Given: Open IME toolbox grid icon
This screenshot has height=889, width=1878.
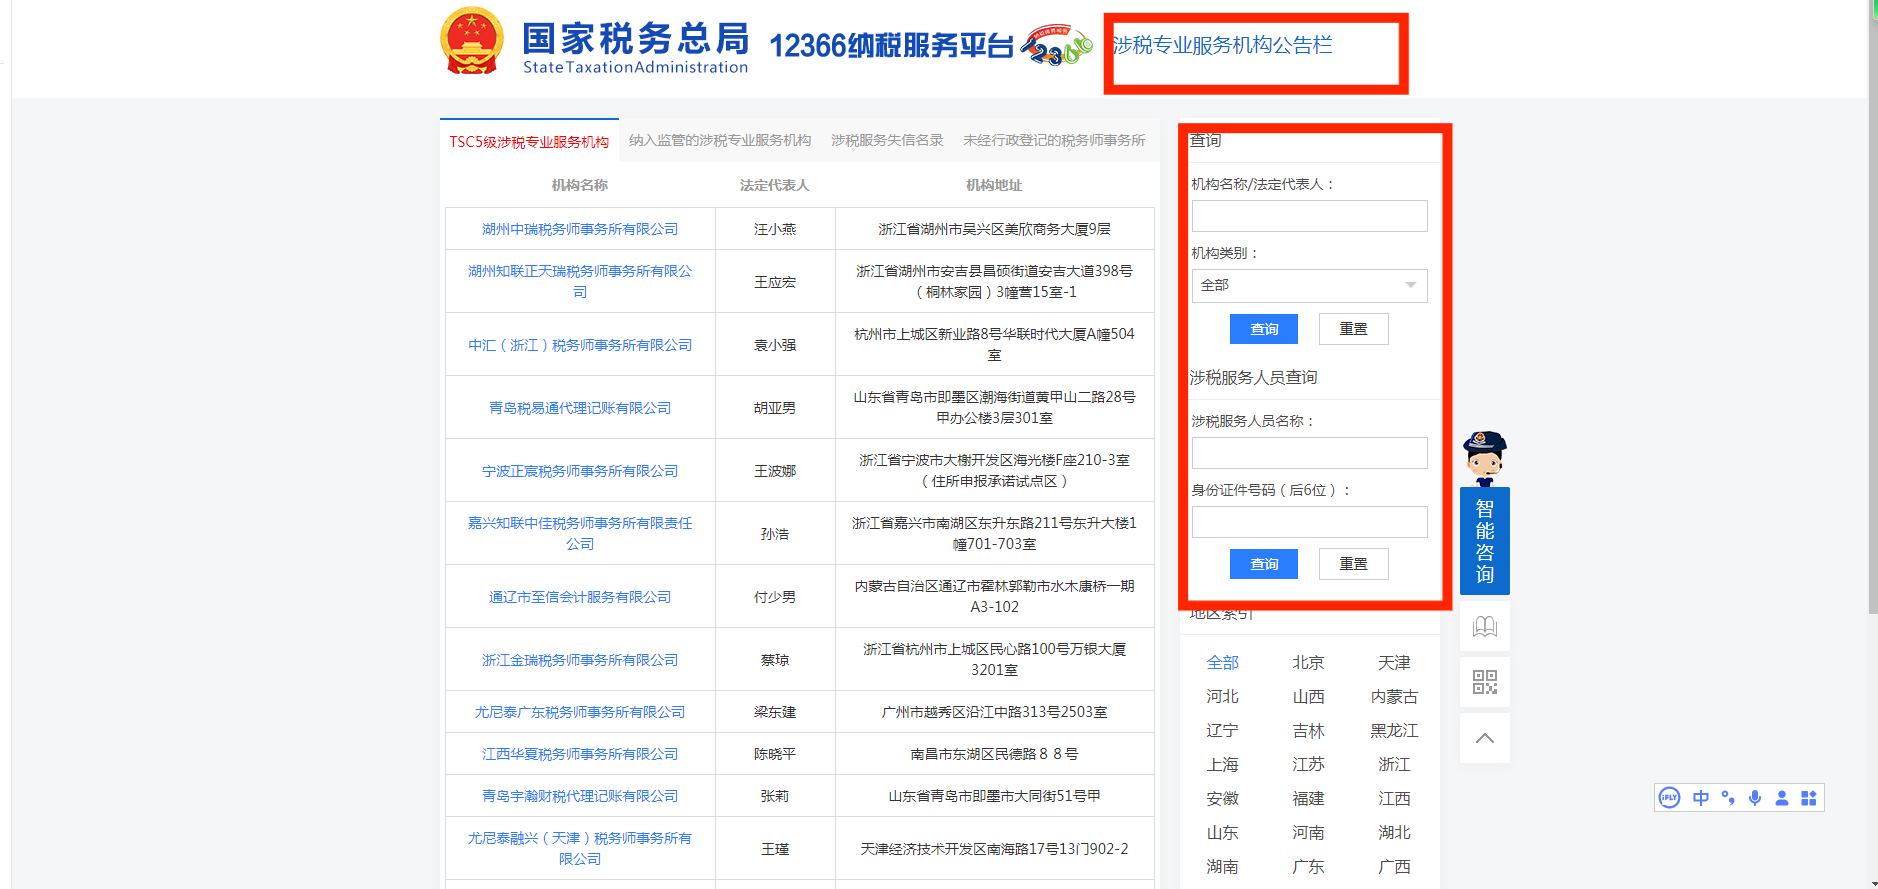Looking at the screenshot, I should (1809, 798).
